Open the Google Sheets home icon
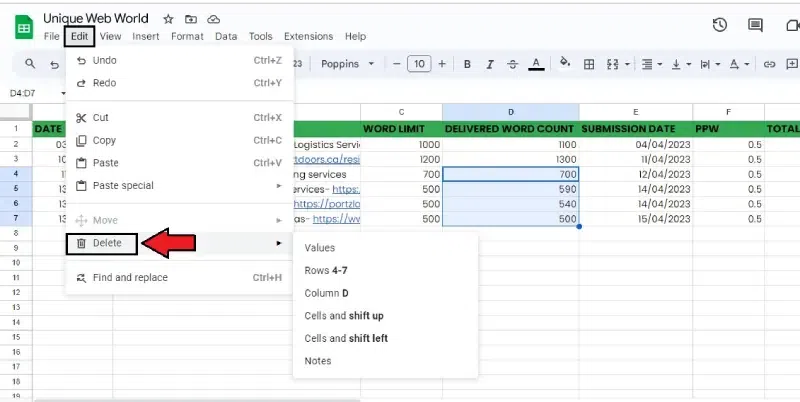This screenshot has height=402, width=800. coord(24,28)
